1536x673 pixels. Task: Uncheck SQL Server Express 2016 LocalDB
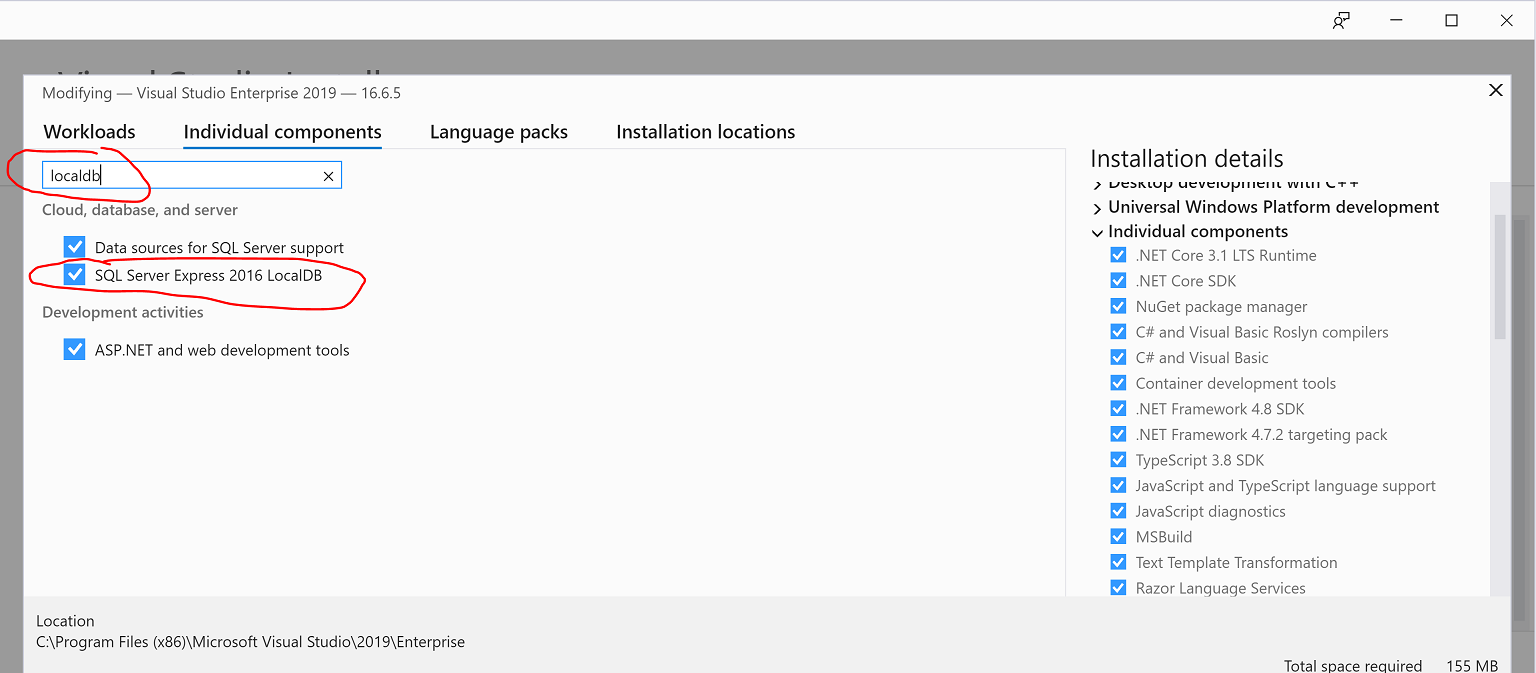[74, 274]
